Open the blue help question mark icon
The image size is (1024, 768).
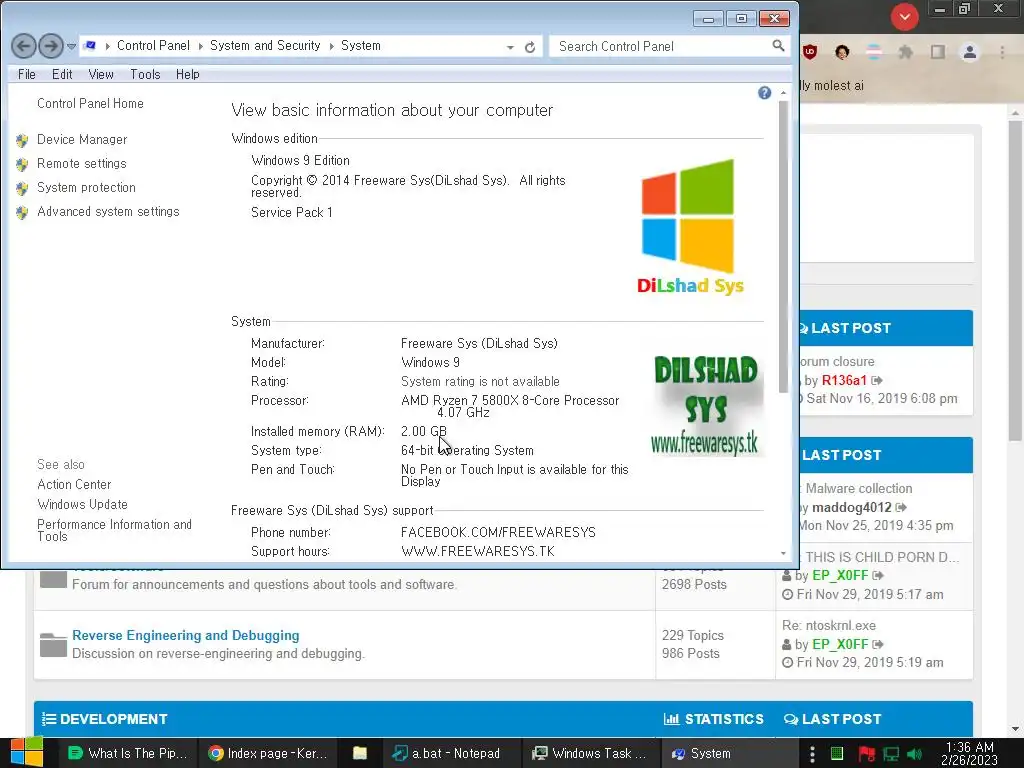coord(765,93)
